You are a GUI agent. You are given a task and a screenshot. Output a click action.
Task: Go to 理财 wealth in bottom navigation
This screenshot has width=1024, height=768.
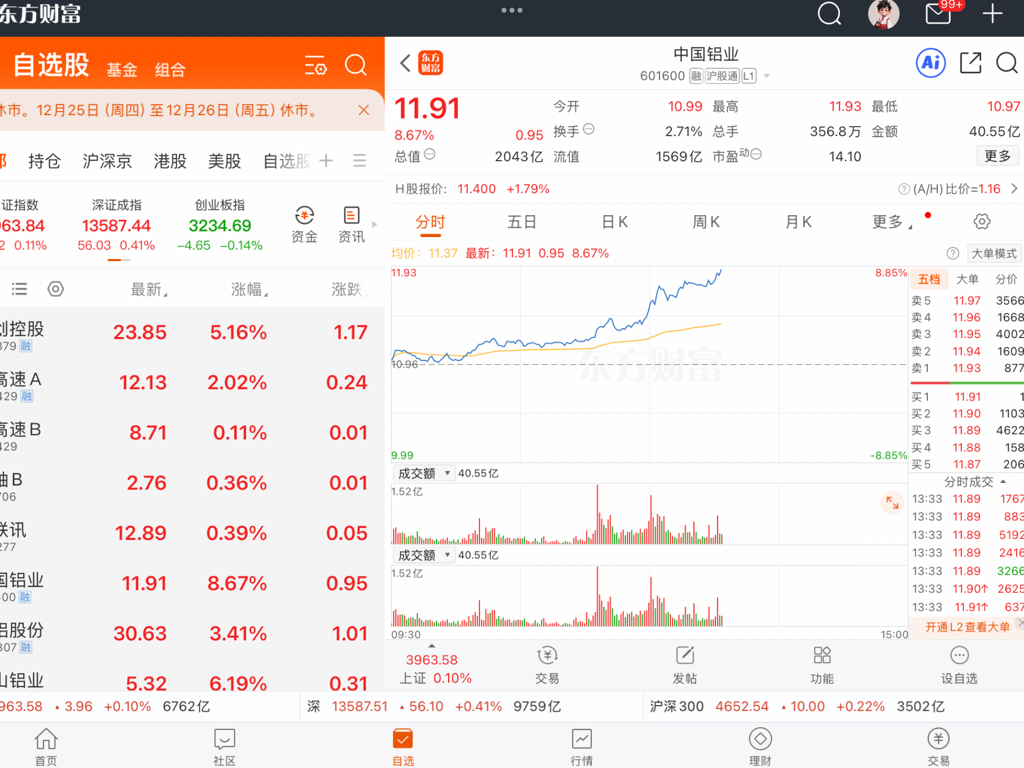[x=760, y=746]
